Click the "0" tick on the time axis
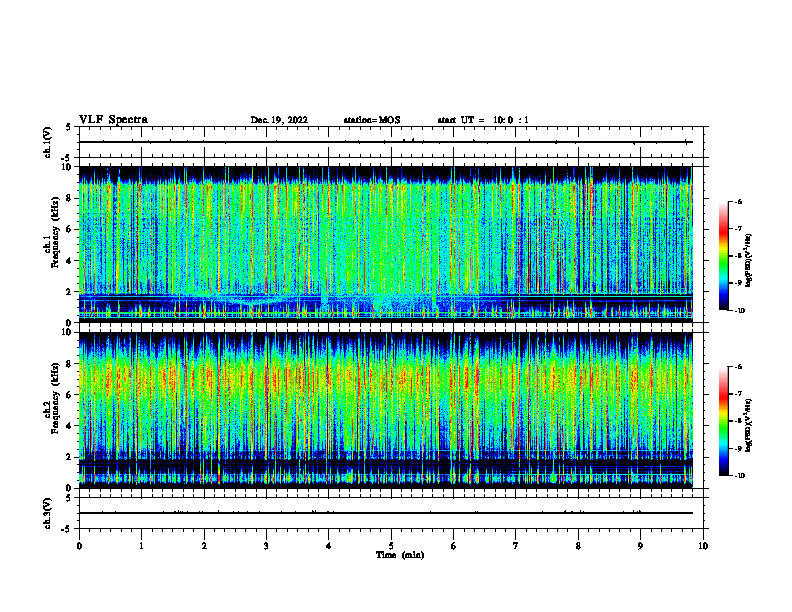 [x=79, y=546]
